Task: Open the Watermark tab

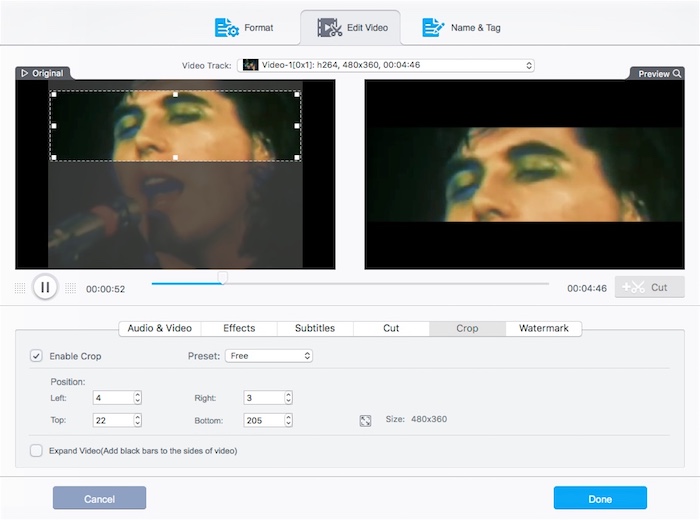Action: (544, 329)
